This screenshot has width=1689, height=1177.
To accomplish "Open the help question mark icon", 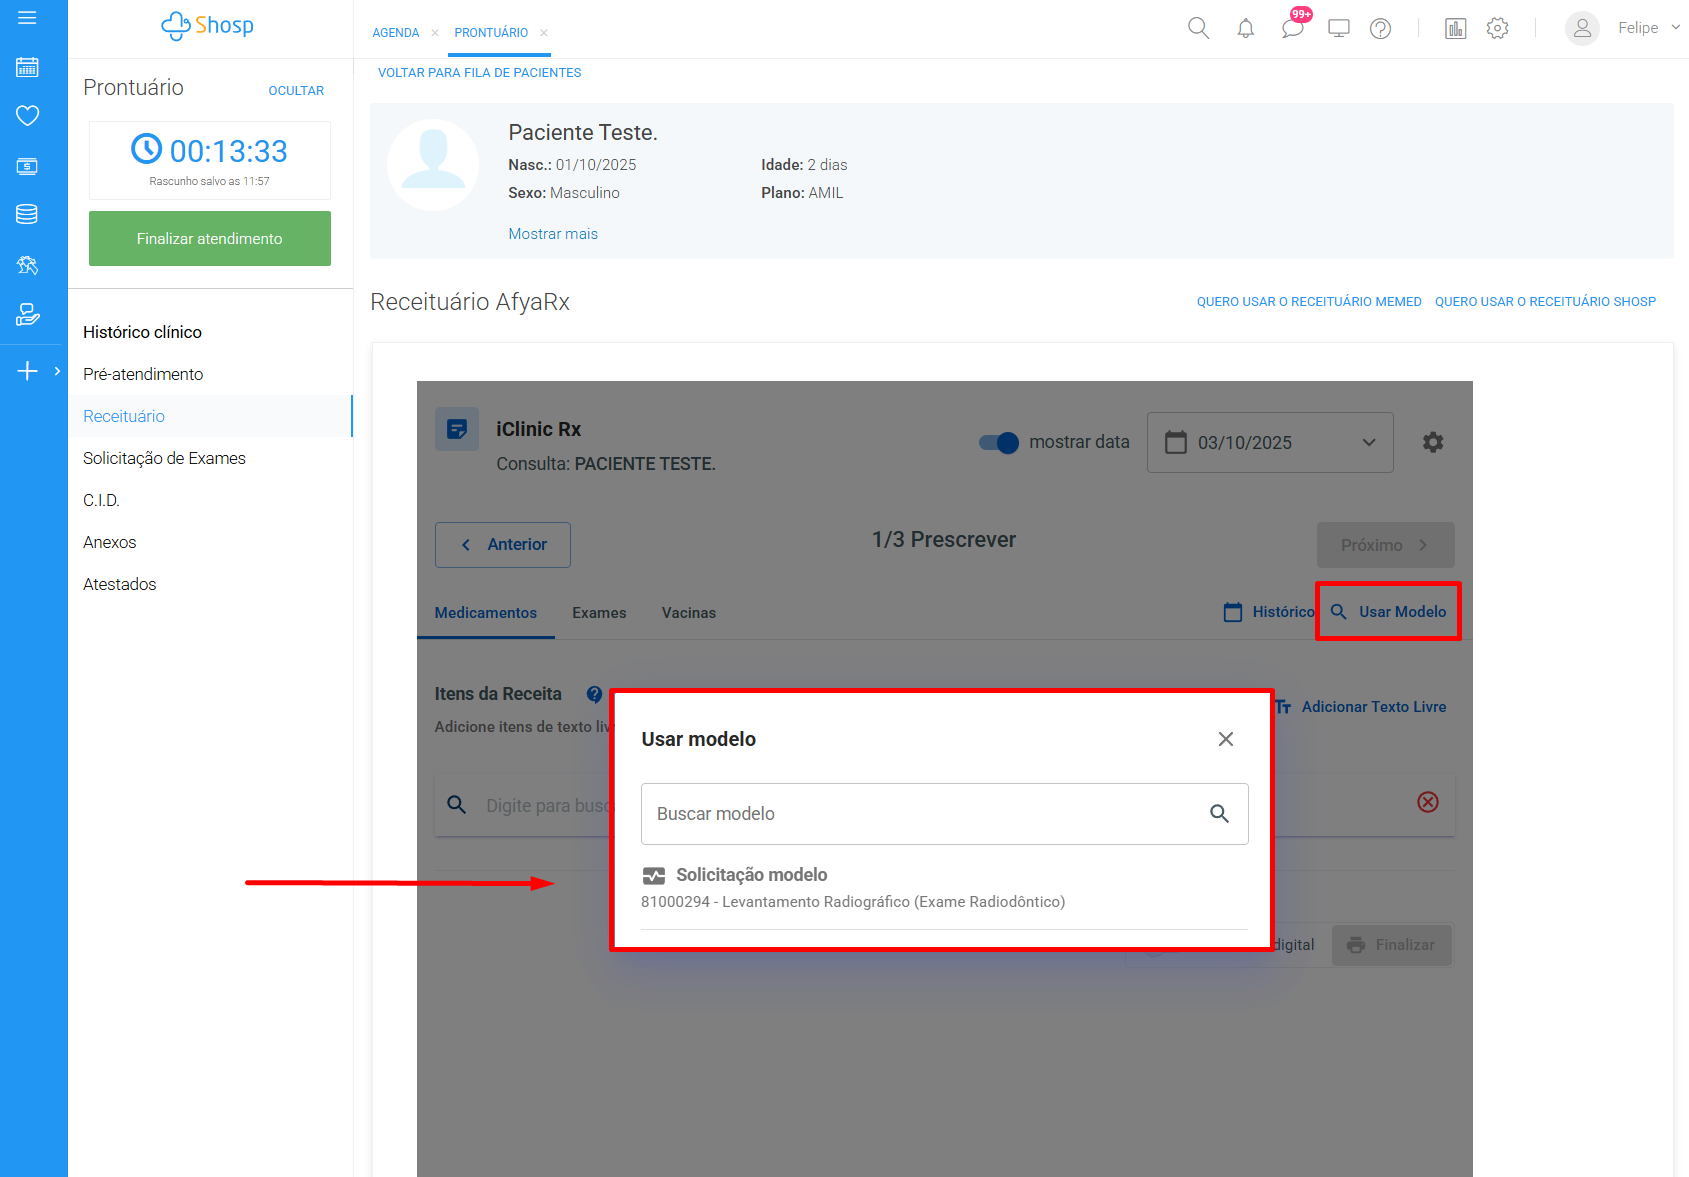I will point(1380,28).
